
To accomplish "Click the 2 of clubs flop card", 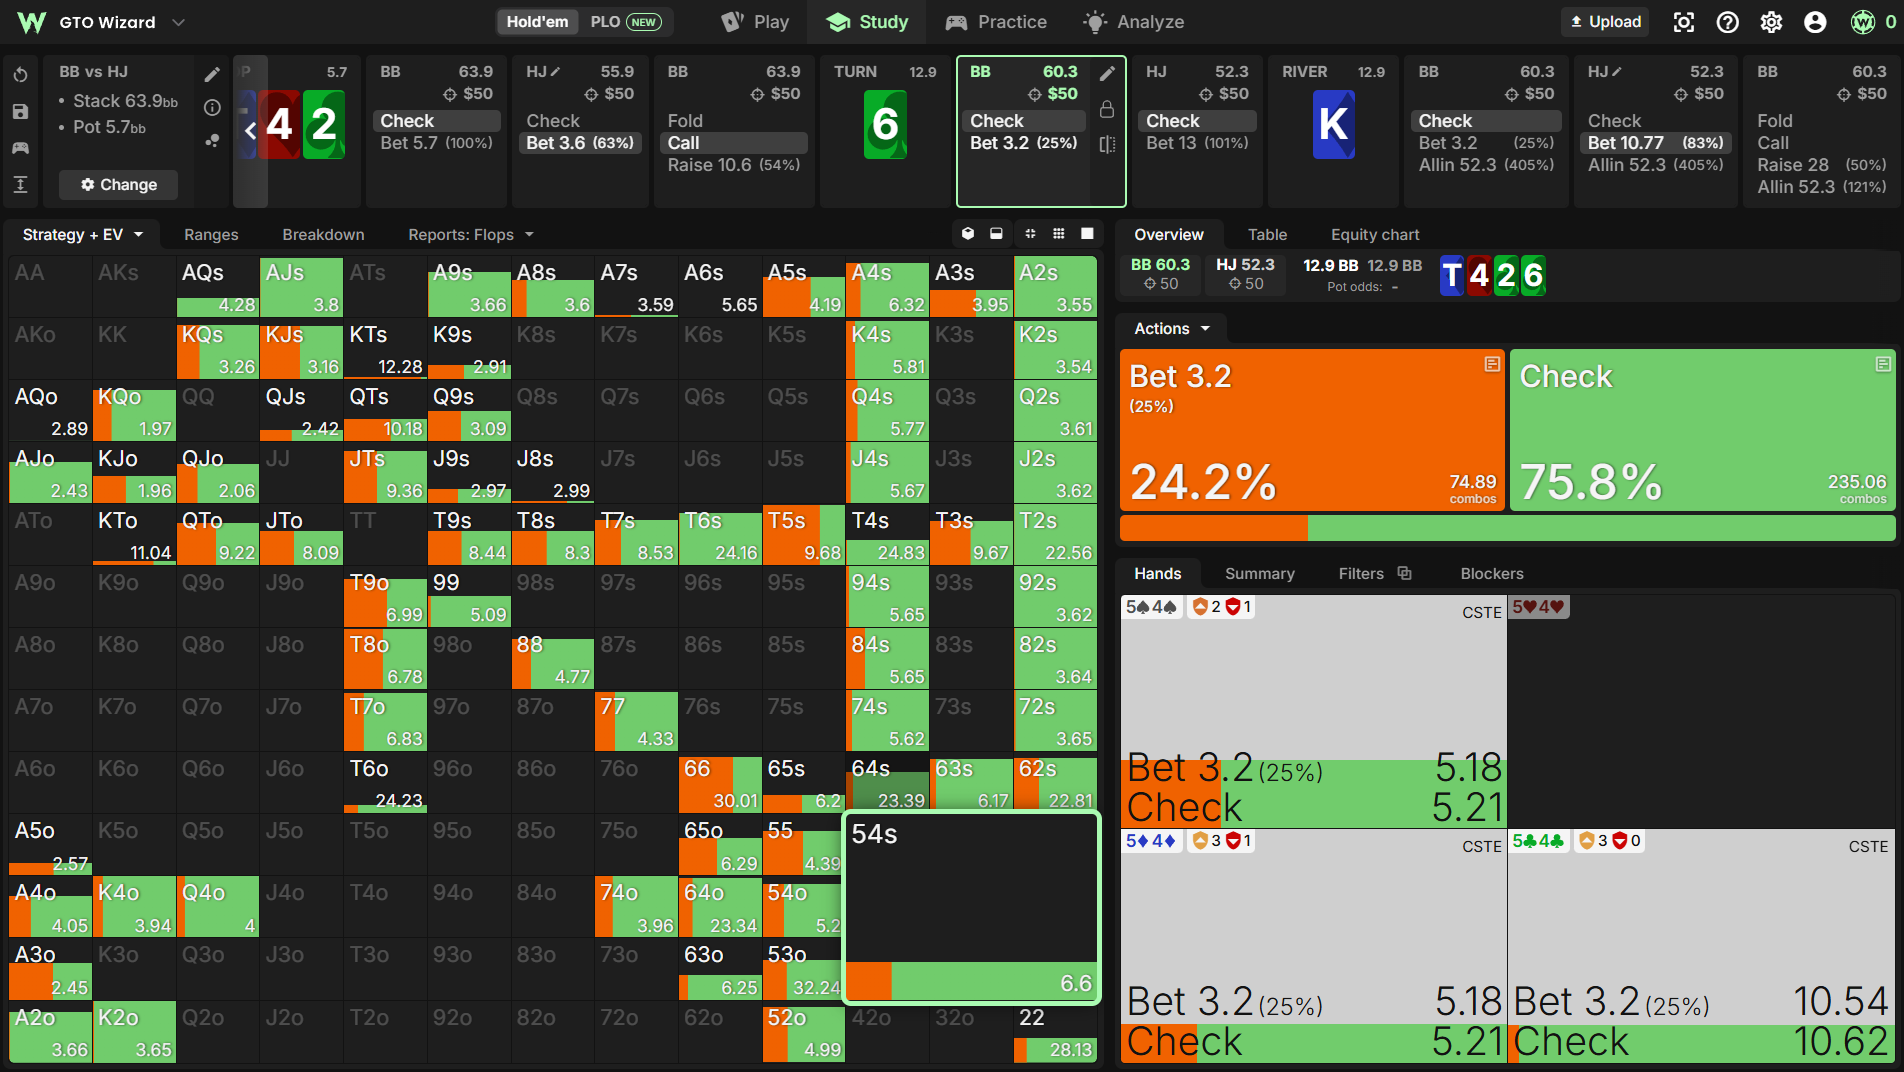I will [x=323, y=125].
